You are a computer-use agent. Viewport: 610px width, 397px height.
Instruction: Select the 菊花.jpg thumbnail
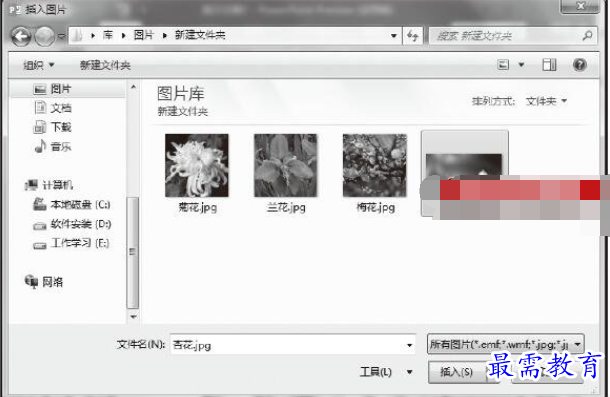pyautogui.click(x=197, y=165)
